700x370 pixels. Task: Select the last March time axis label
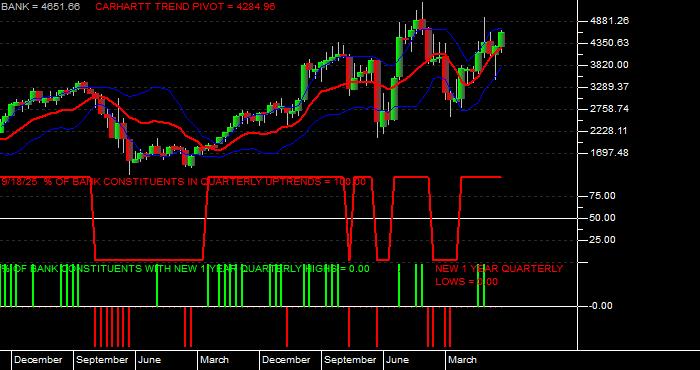(462, 360)
